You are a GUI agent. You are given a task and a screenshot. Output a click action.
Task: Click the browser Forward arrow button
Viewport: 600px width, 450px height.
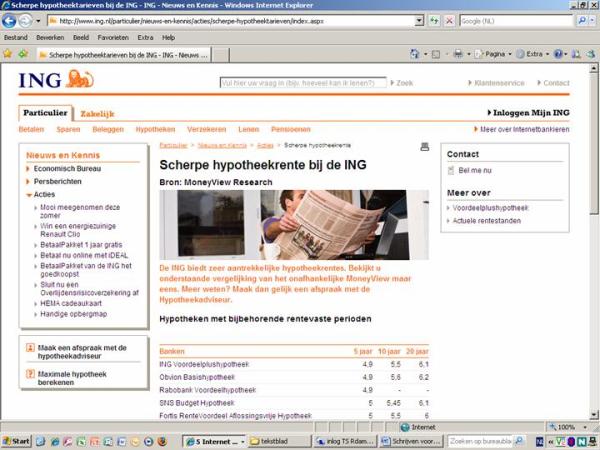[x=25, y=21]
